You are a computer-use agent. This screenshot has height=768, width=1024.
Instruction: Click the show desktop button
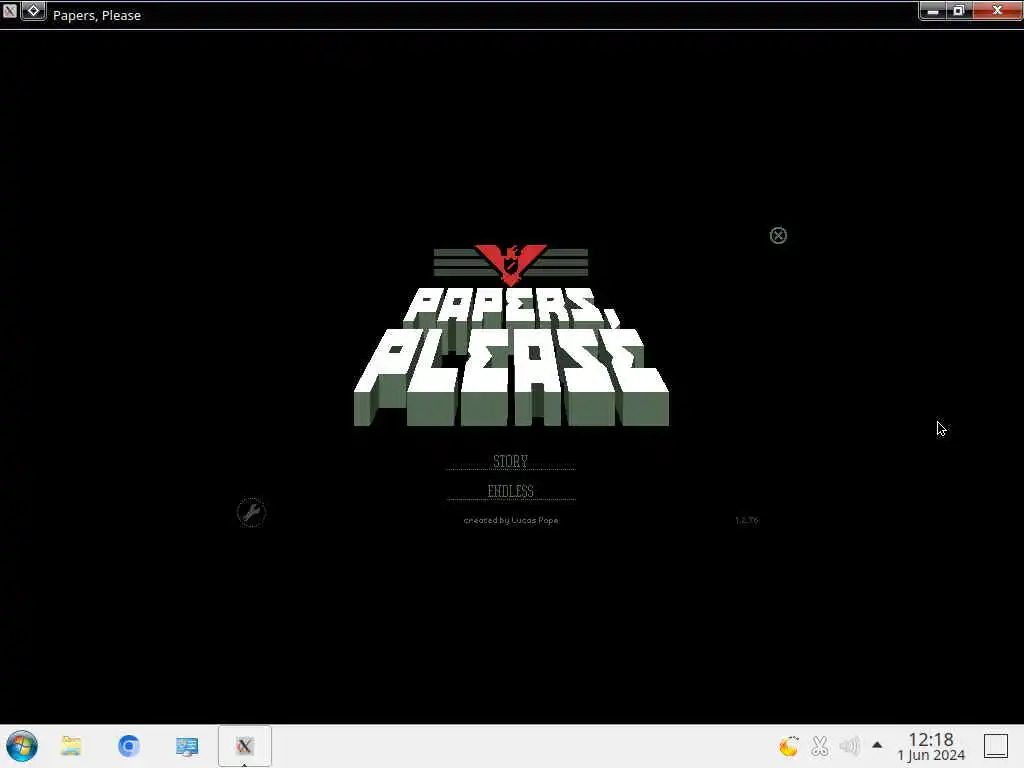coord(996,746)
